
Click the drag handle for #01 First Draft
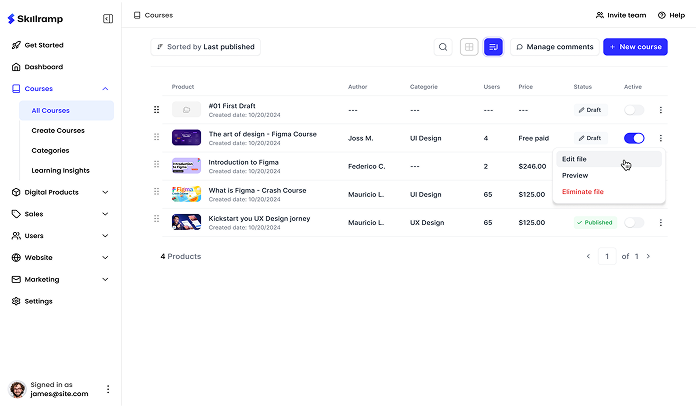tap(156, 110)
